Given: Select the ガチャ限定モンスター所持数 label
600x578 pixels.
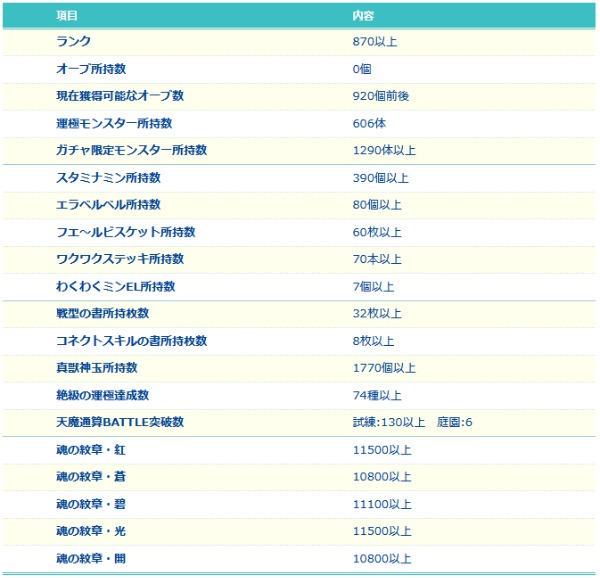Looking at the screenshot, I should 132,150.
